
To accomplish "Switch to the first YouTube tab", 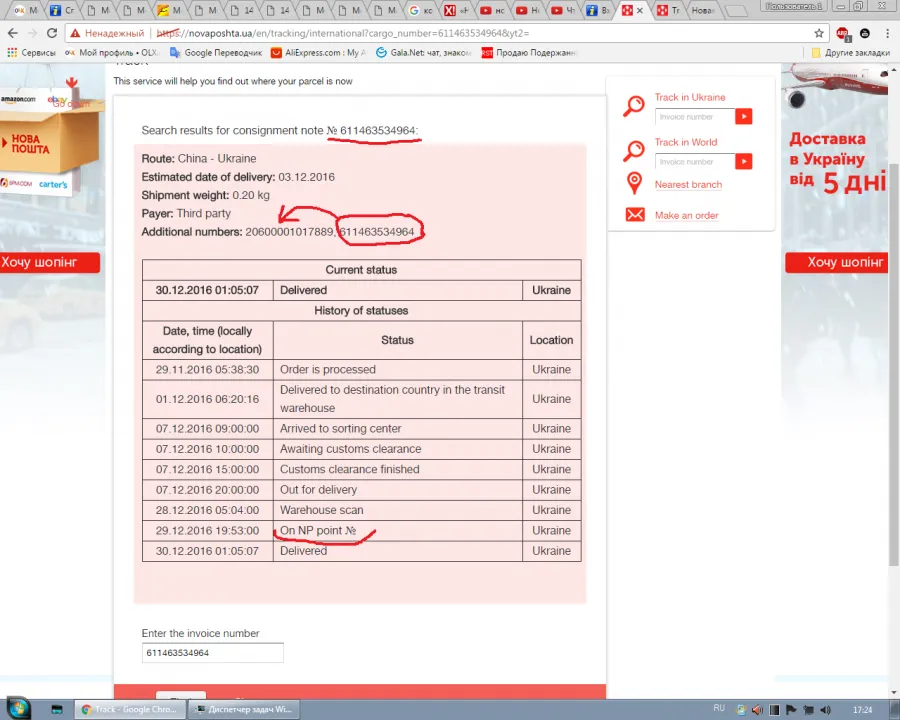I will pos(492,10).
